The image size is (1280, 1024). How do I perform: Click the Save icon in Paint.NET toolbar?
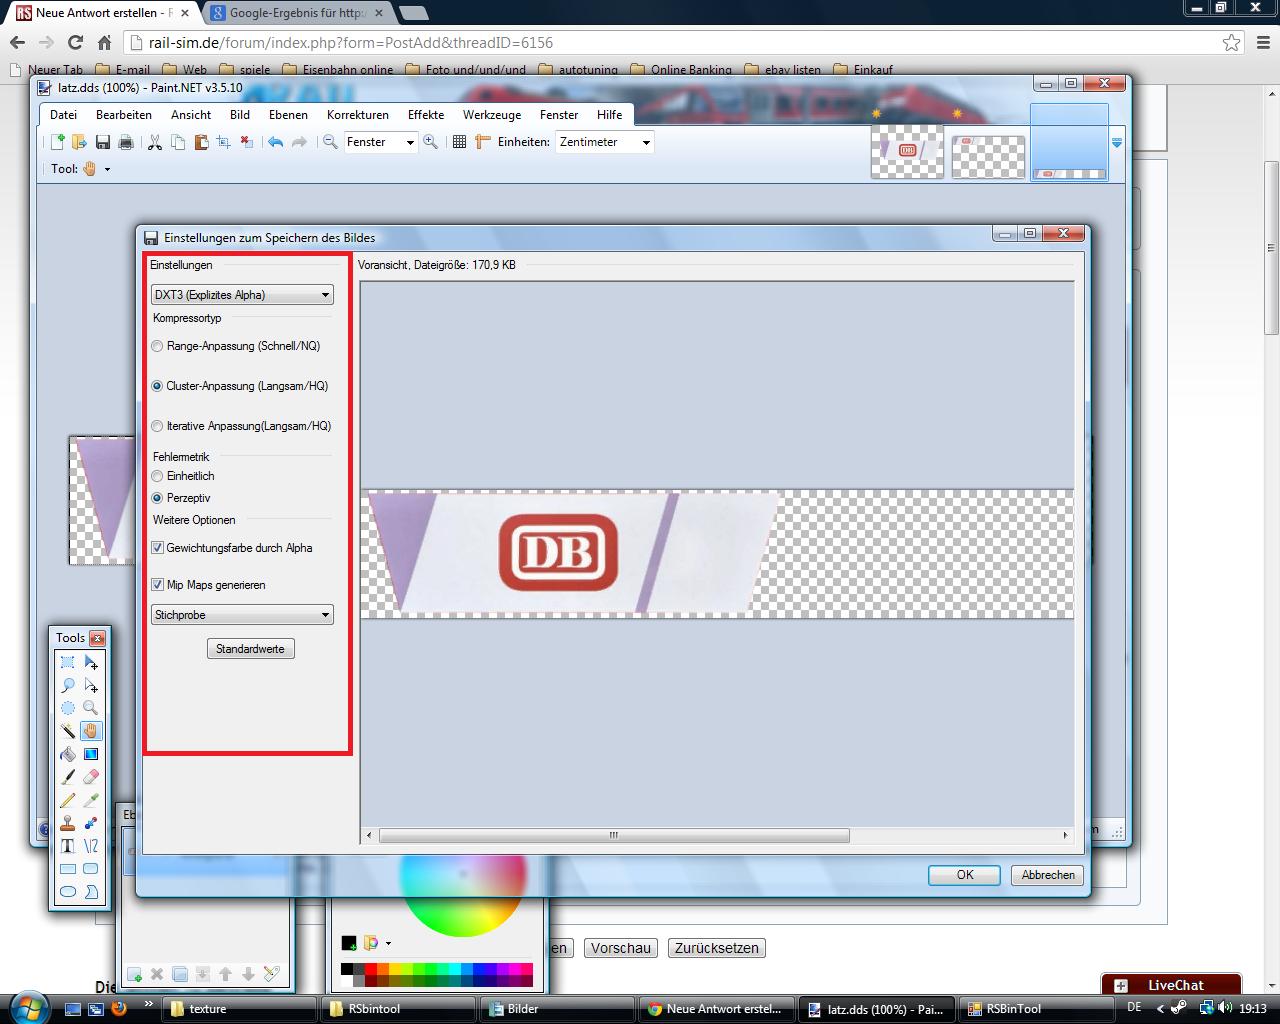click(x=103, y=143)
